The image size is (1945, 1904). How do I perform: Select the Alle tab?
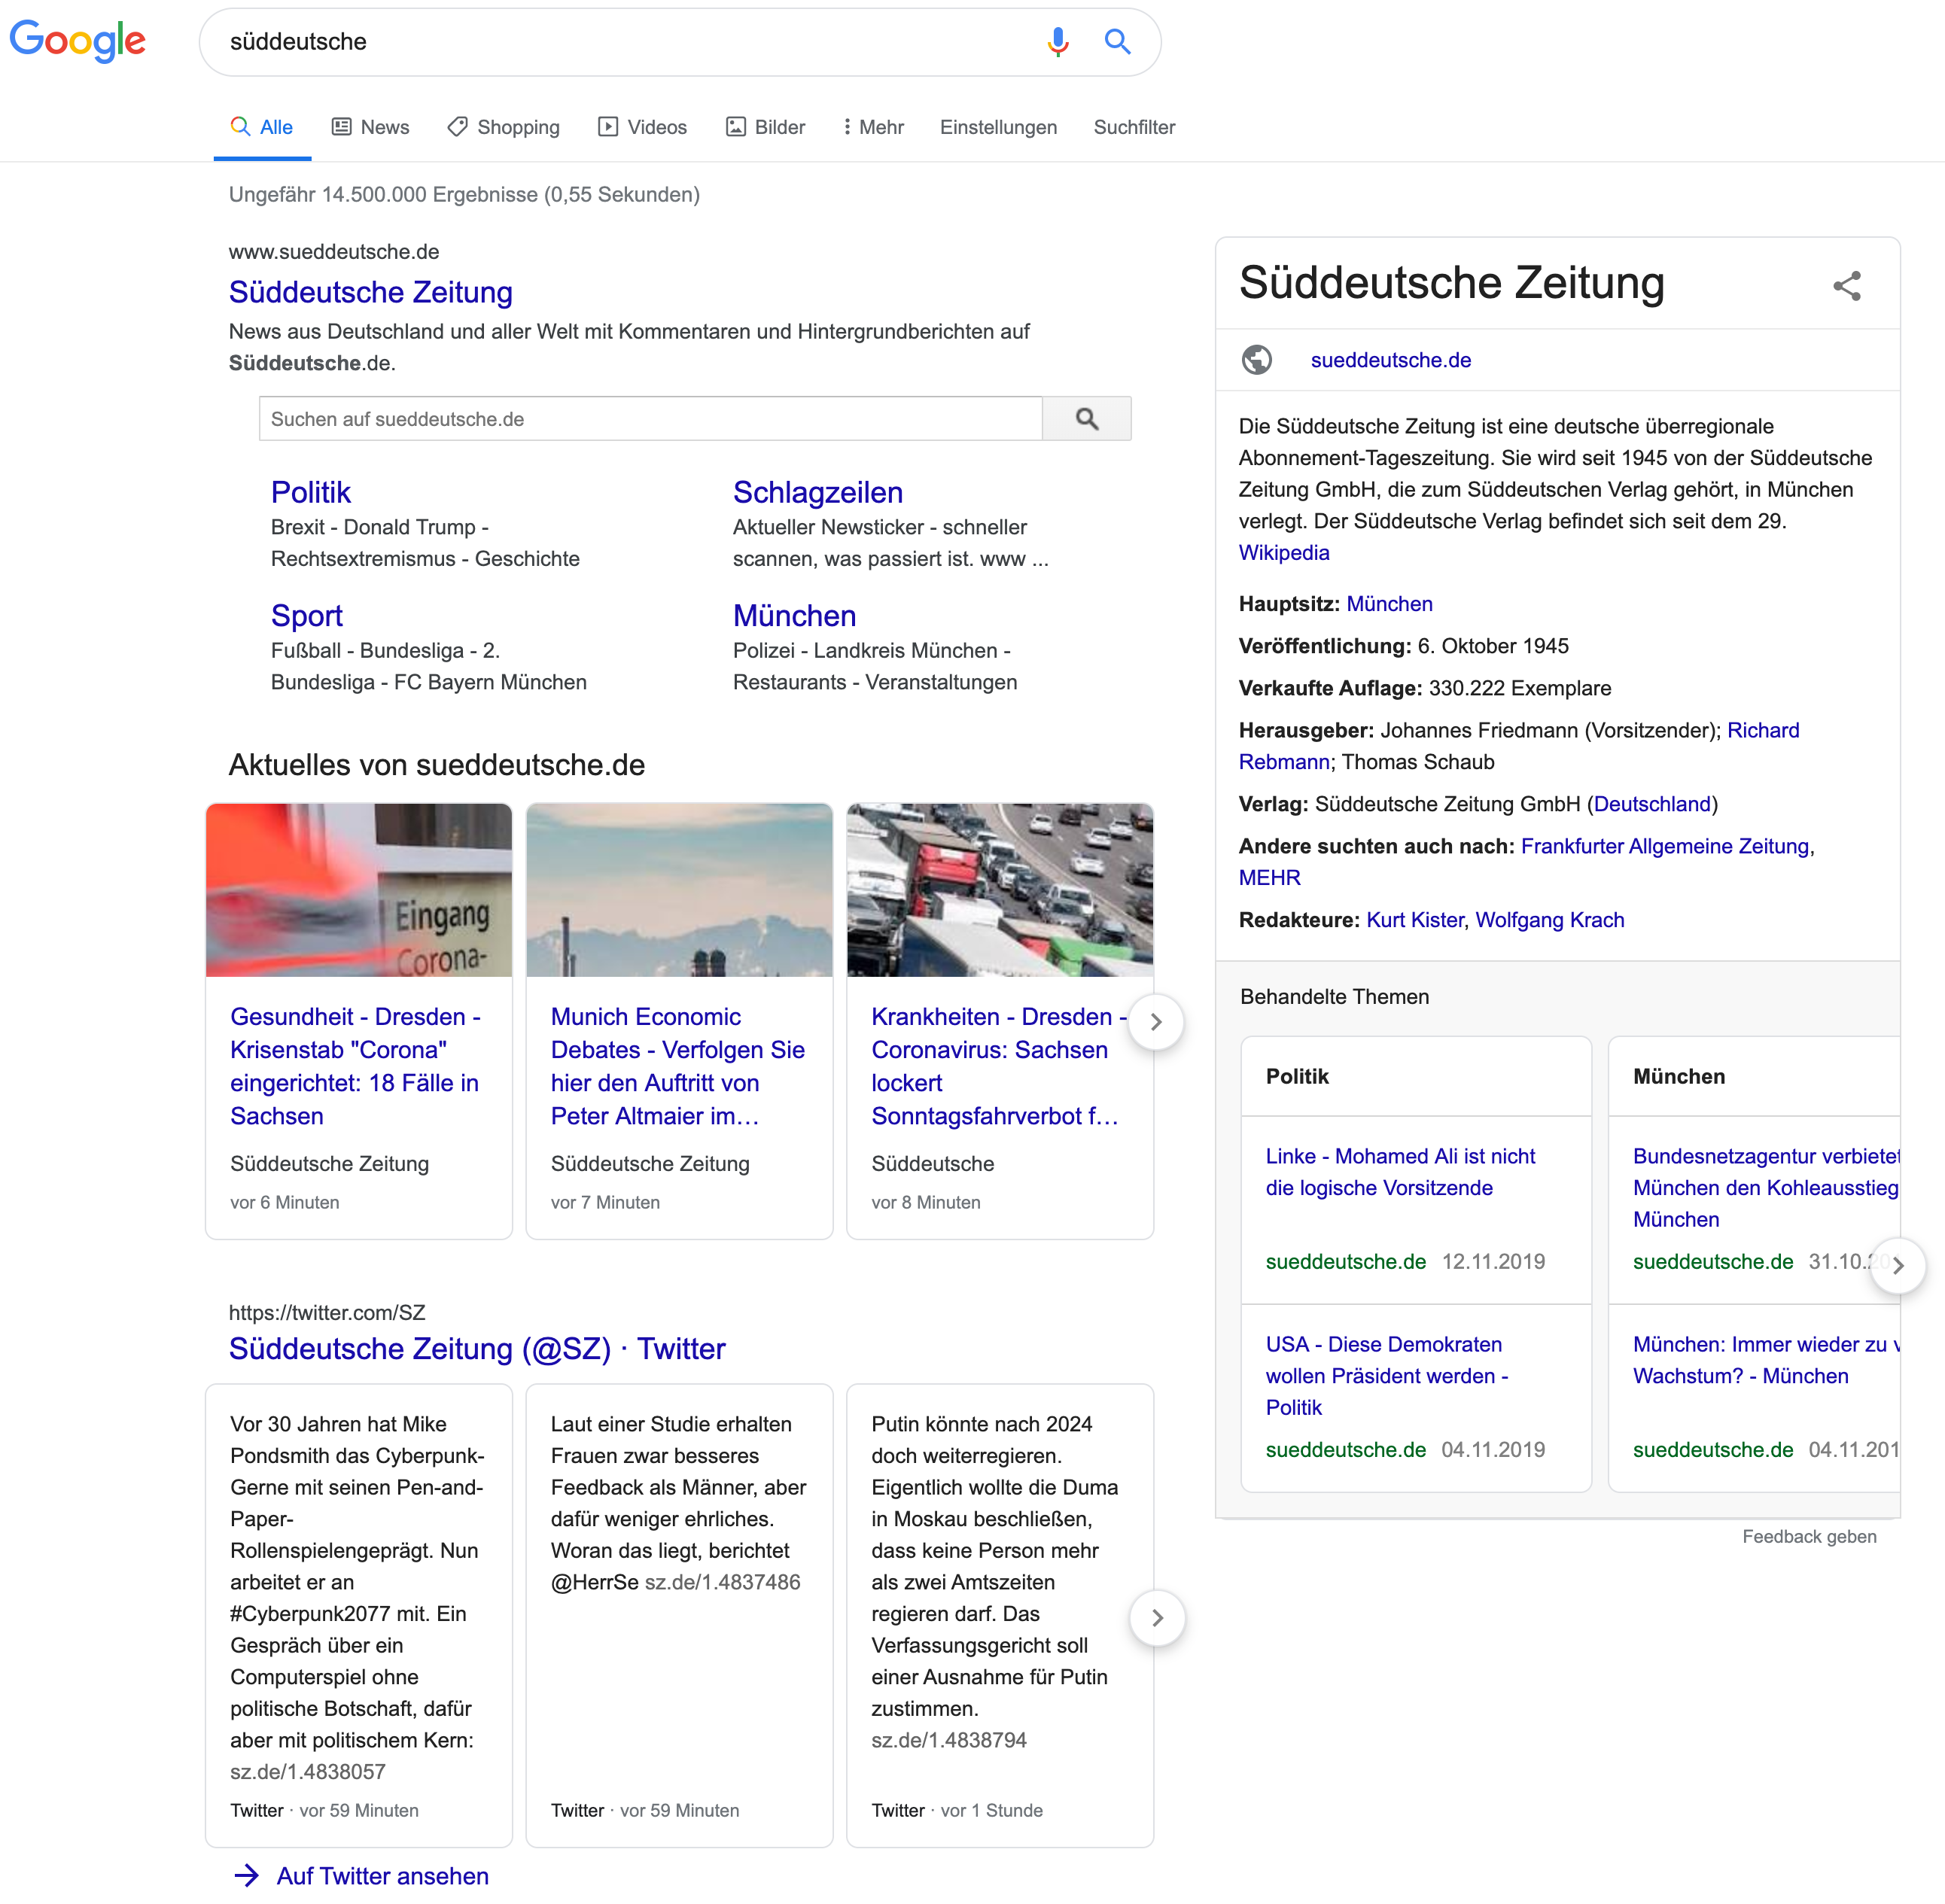pyautogui.click(x=262, y=127)
